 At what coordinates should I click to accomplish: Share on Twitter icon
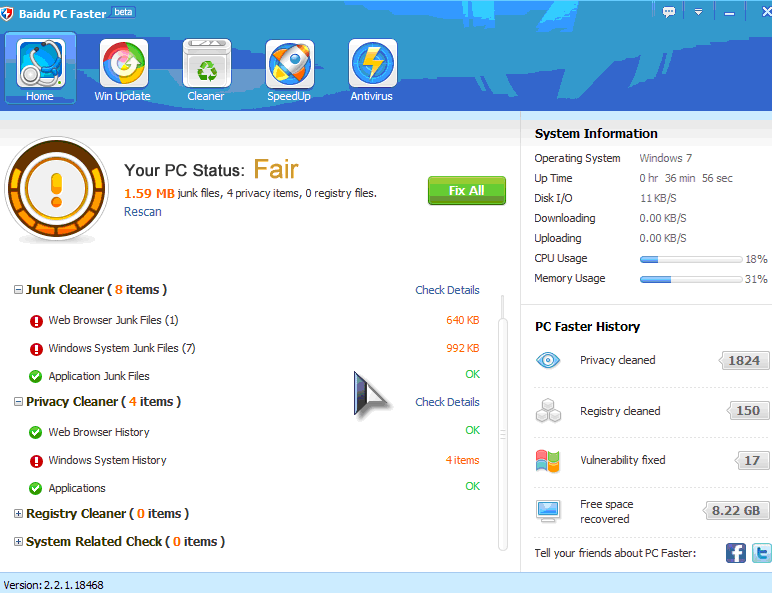[x=762, y=553]
